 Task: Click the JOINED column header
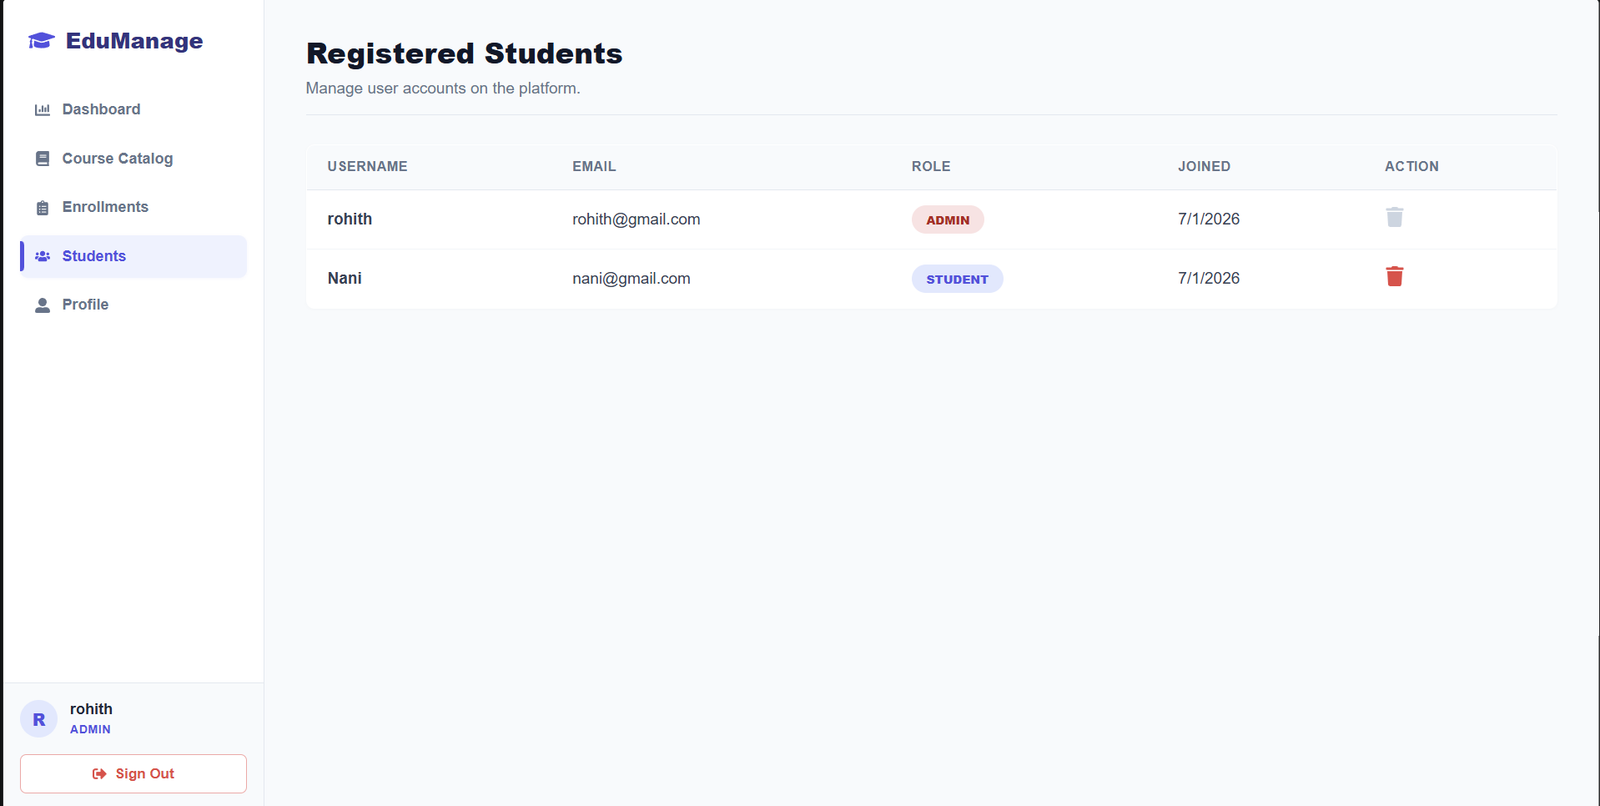coord(1204,166)
